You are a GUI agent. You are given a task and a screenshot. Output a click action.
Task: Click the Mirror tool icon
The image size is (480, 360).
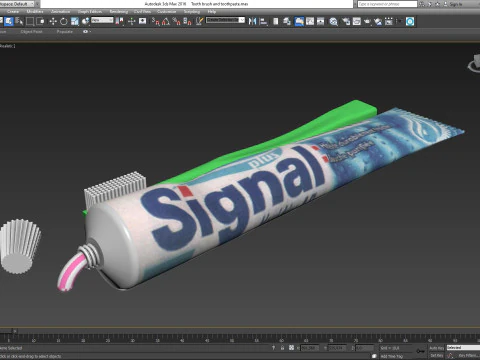coord(252,22)
